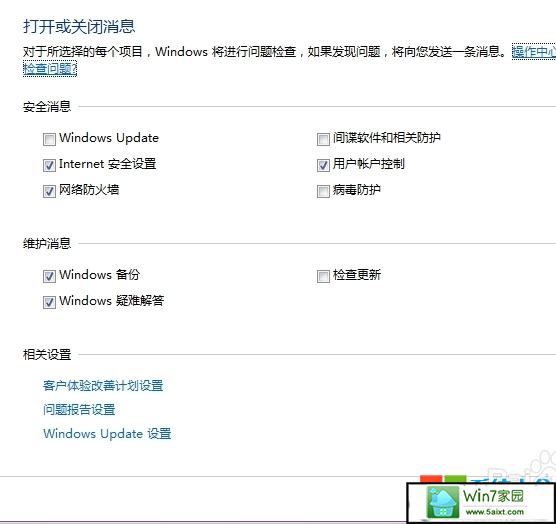
Task: Tick the 间谍软件和相关防护 checkbox
Action: pyautogui.click(x=323, y=139)
